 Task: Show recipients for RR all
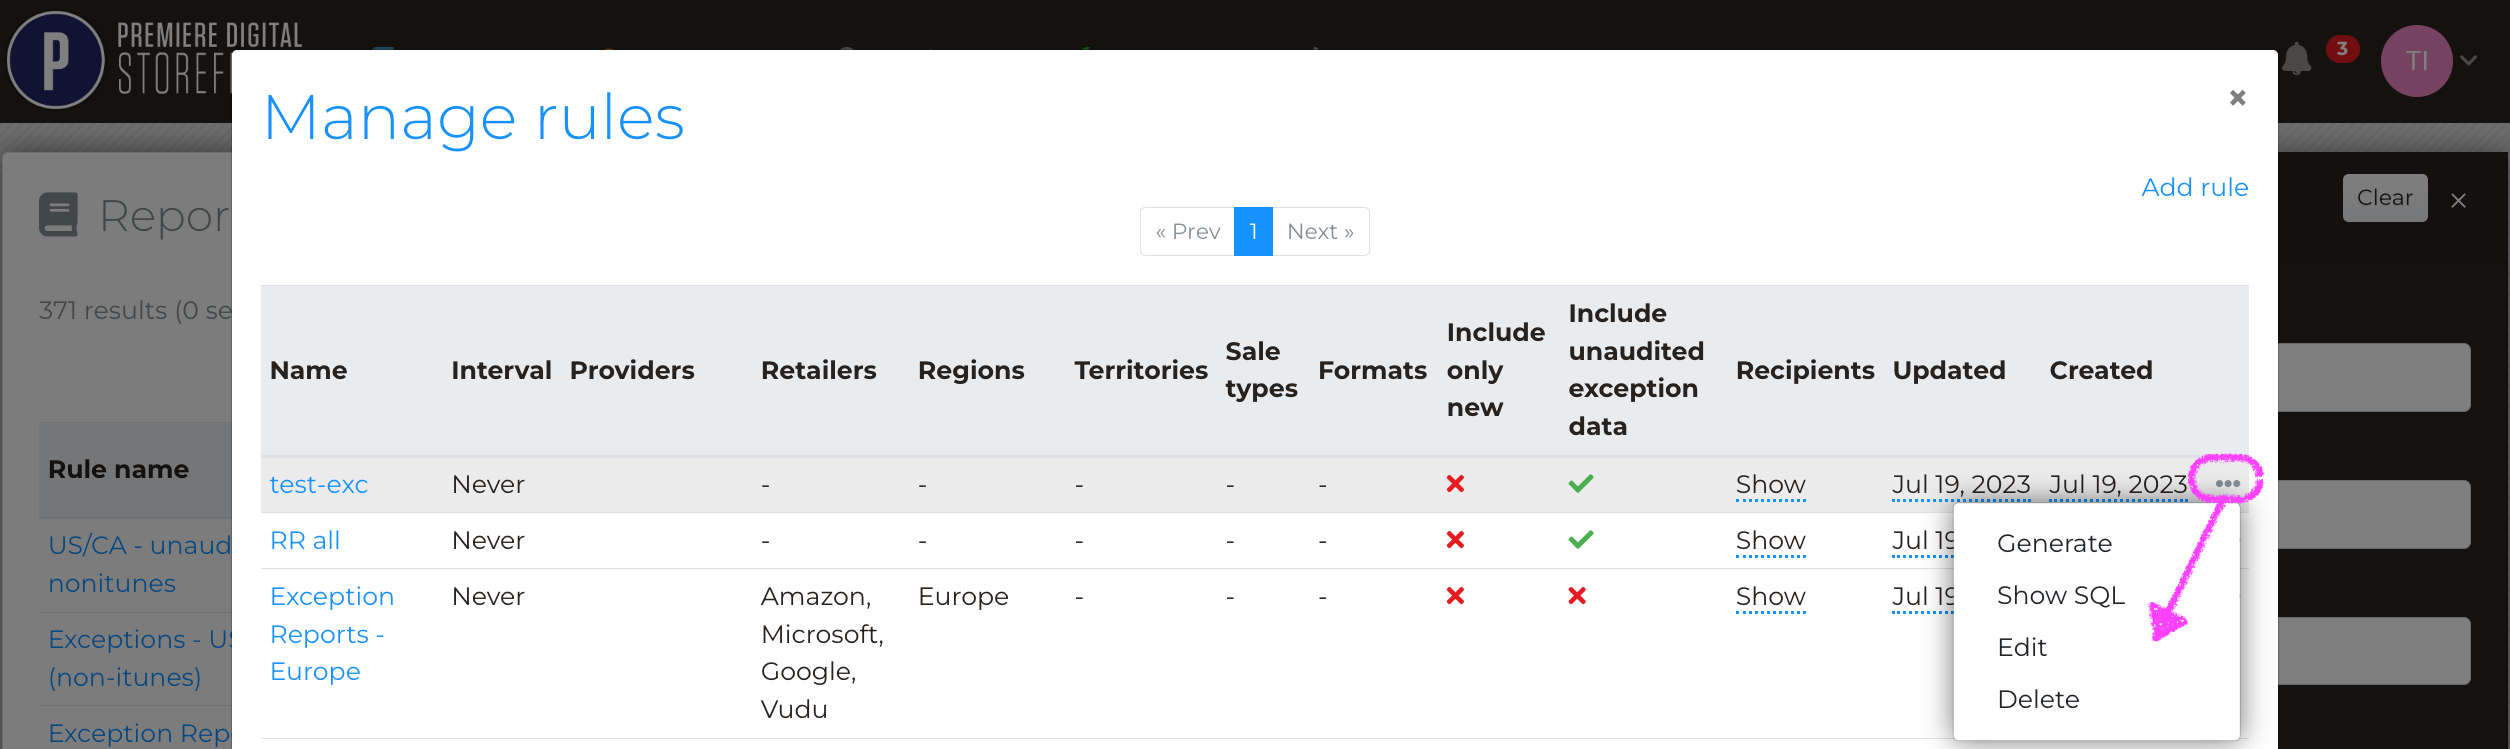coord(1770,540)
